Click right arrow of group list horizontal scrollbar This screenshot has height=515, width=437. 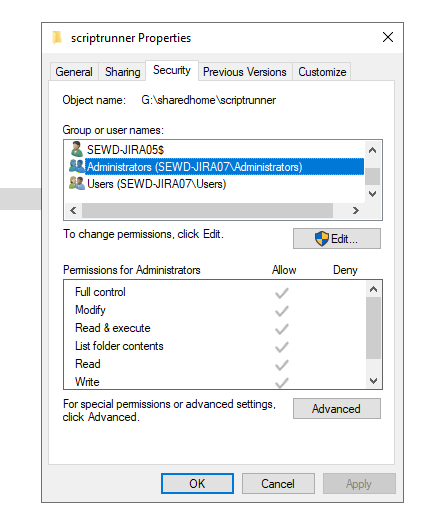click(x=356, y=211)
